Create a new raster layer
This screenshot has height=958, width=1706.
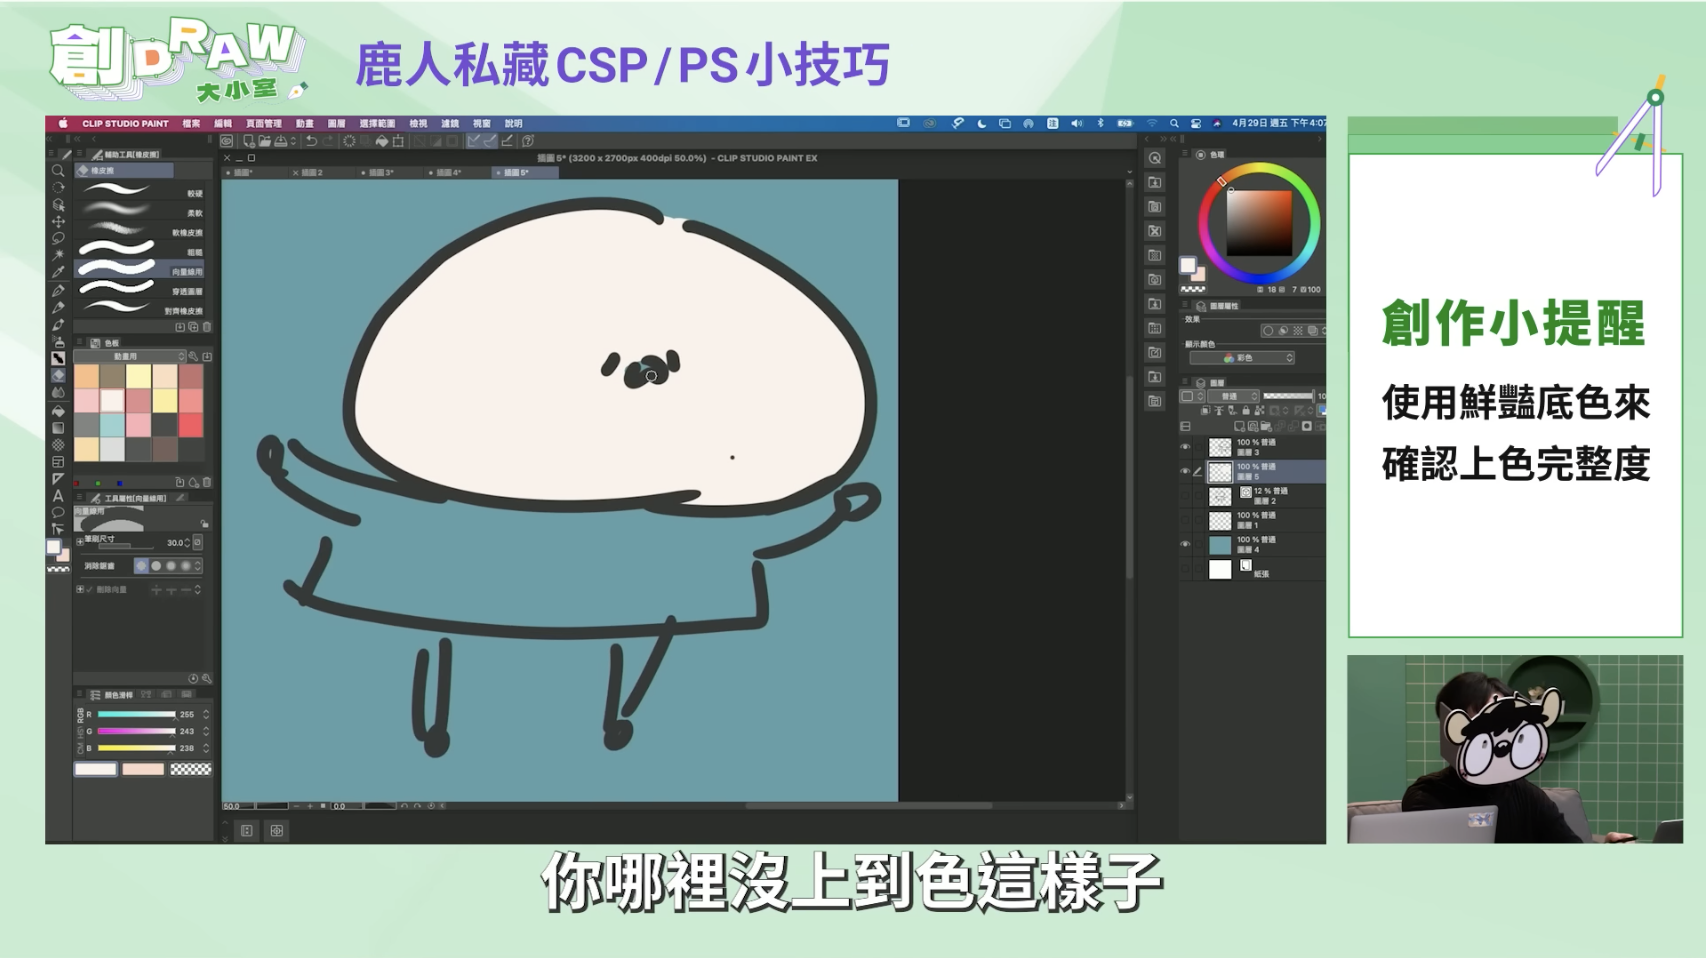1241,426
